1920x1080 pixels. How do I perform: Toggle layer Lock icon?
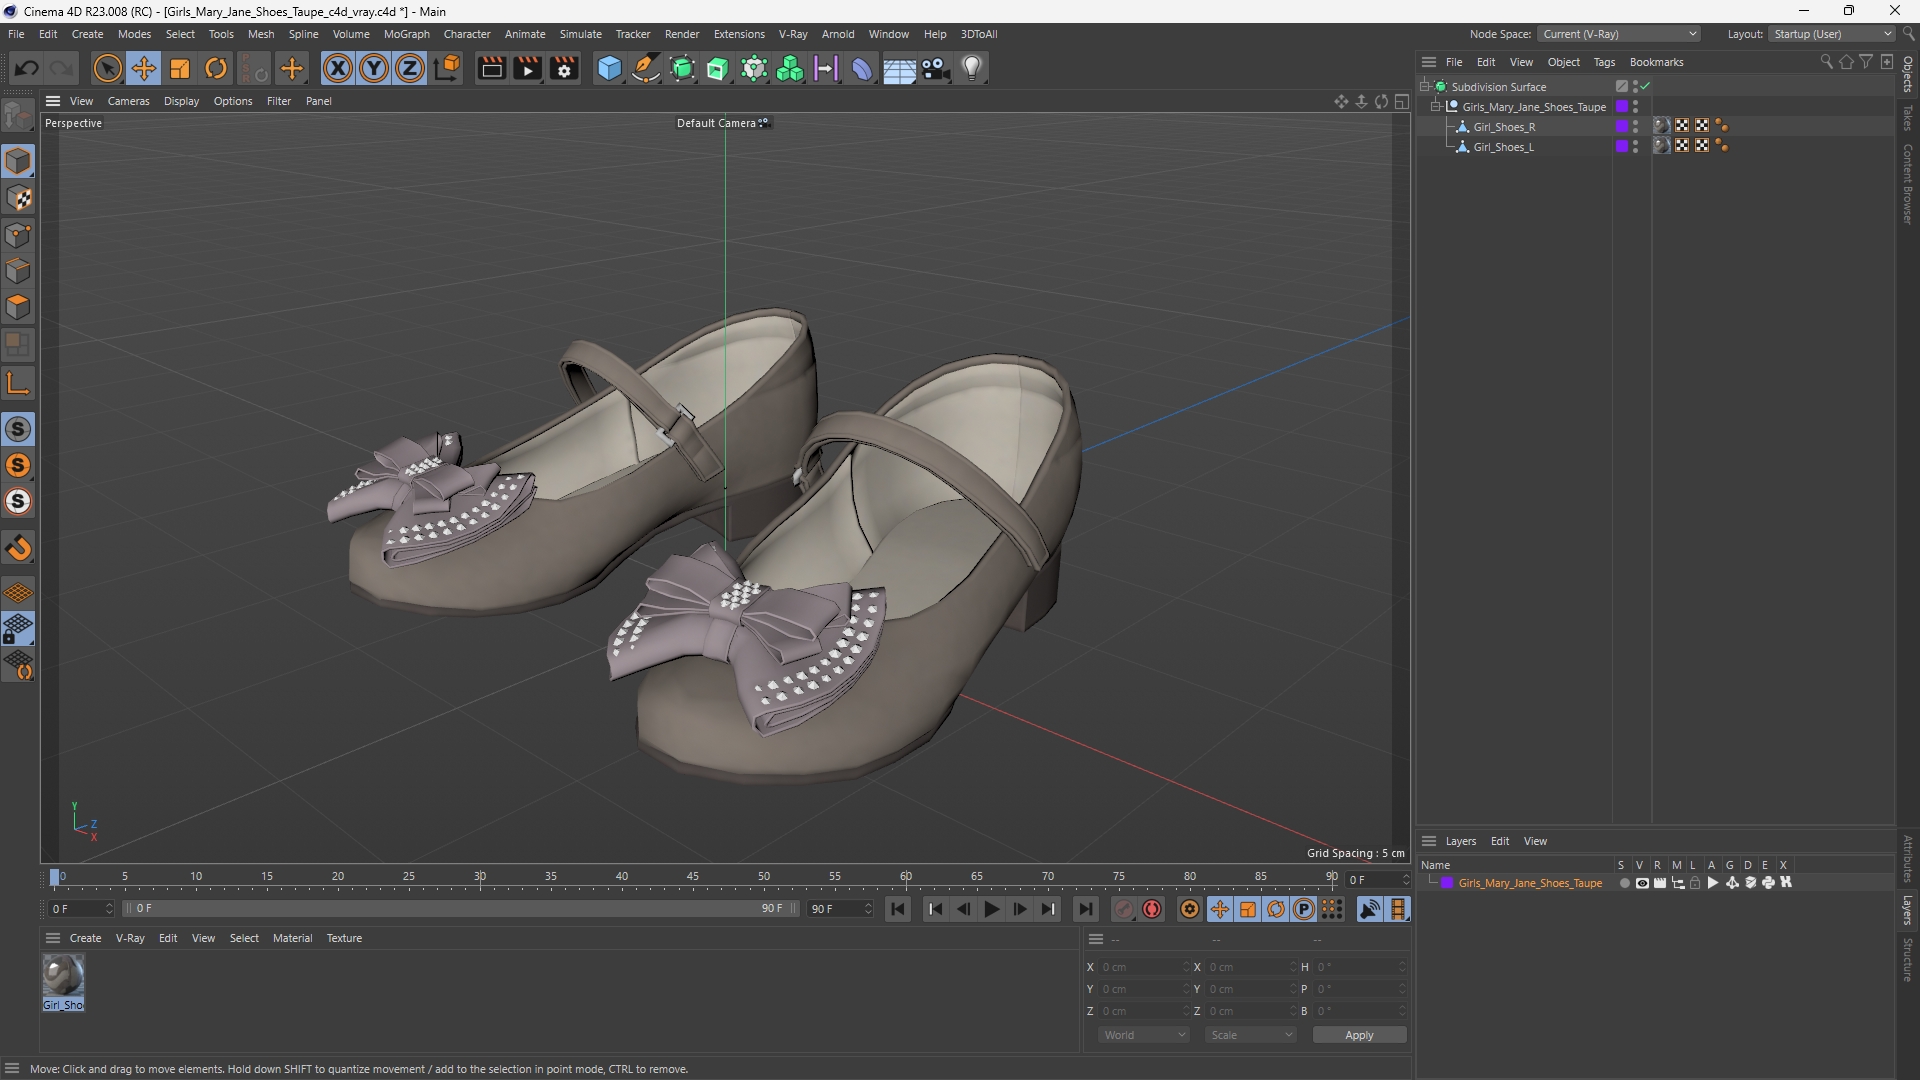click(x=1695, y=883)
